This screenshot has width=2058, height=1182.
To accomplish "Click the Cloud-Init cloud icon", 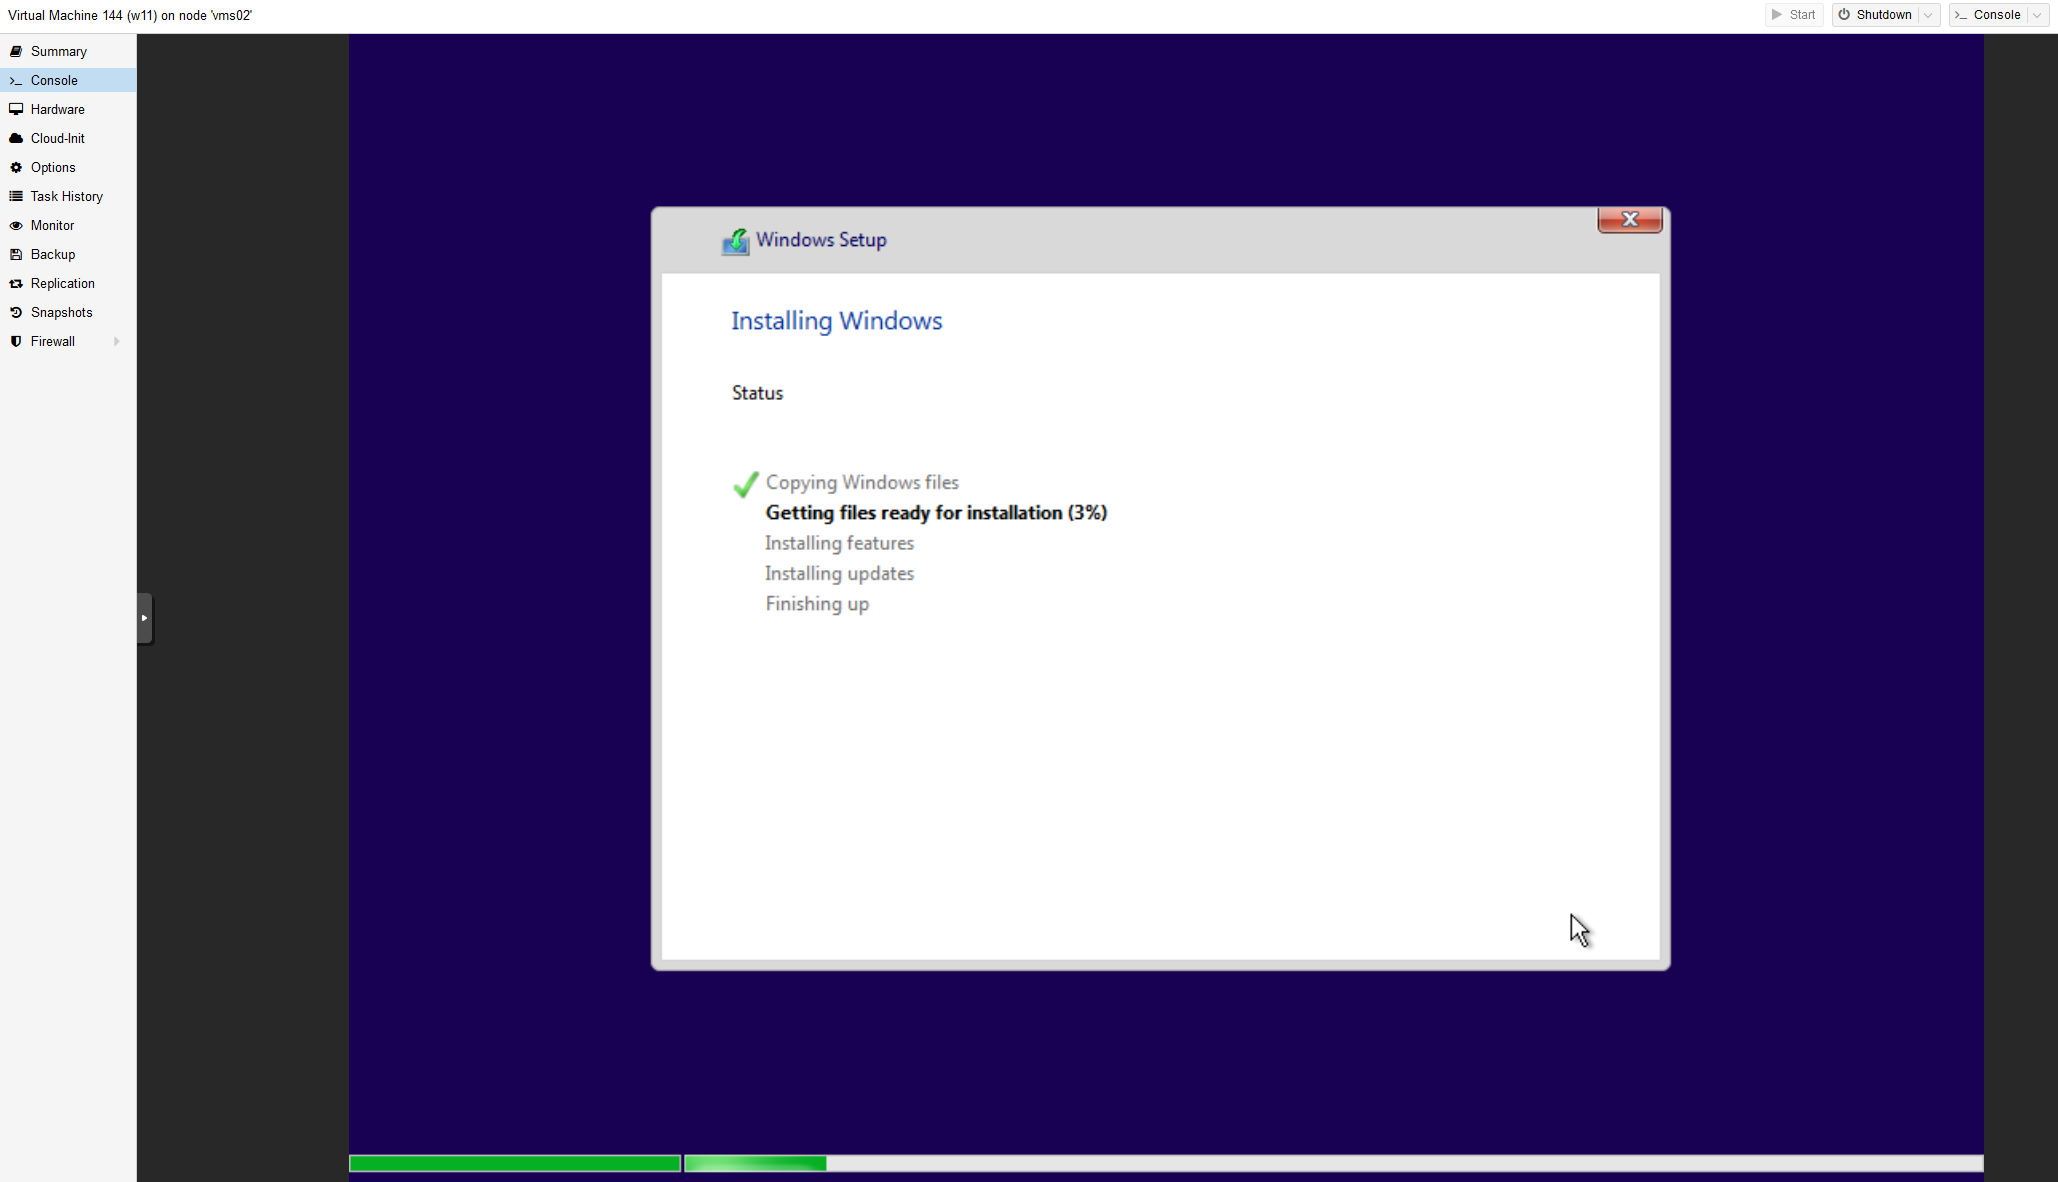I will tap(16, 138).
